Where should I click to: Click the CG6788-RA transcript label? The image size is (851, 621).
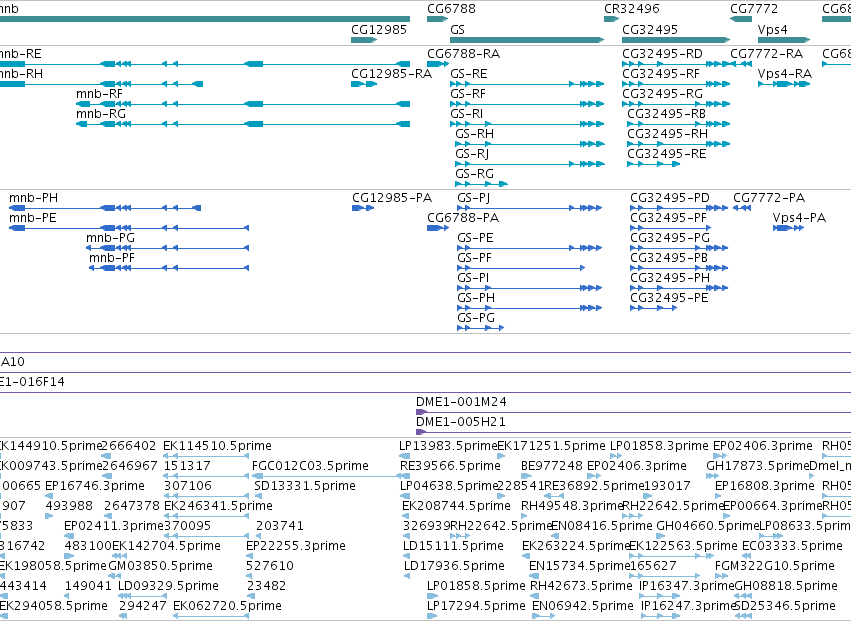click(x=463, y=54)
